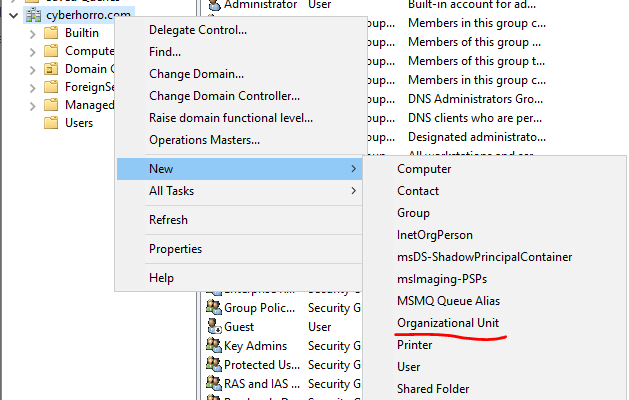Expand the Managed Service Accounts node
The image size is (629, 400).
point(32,105)
